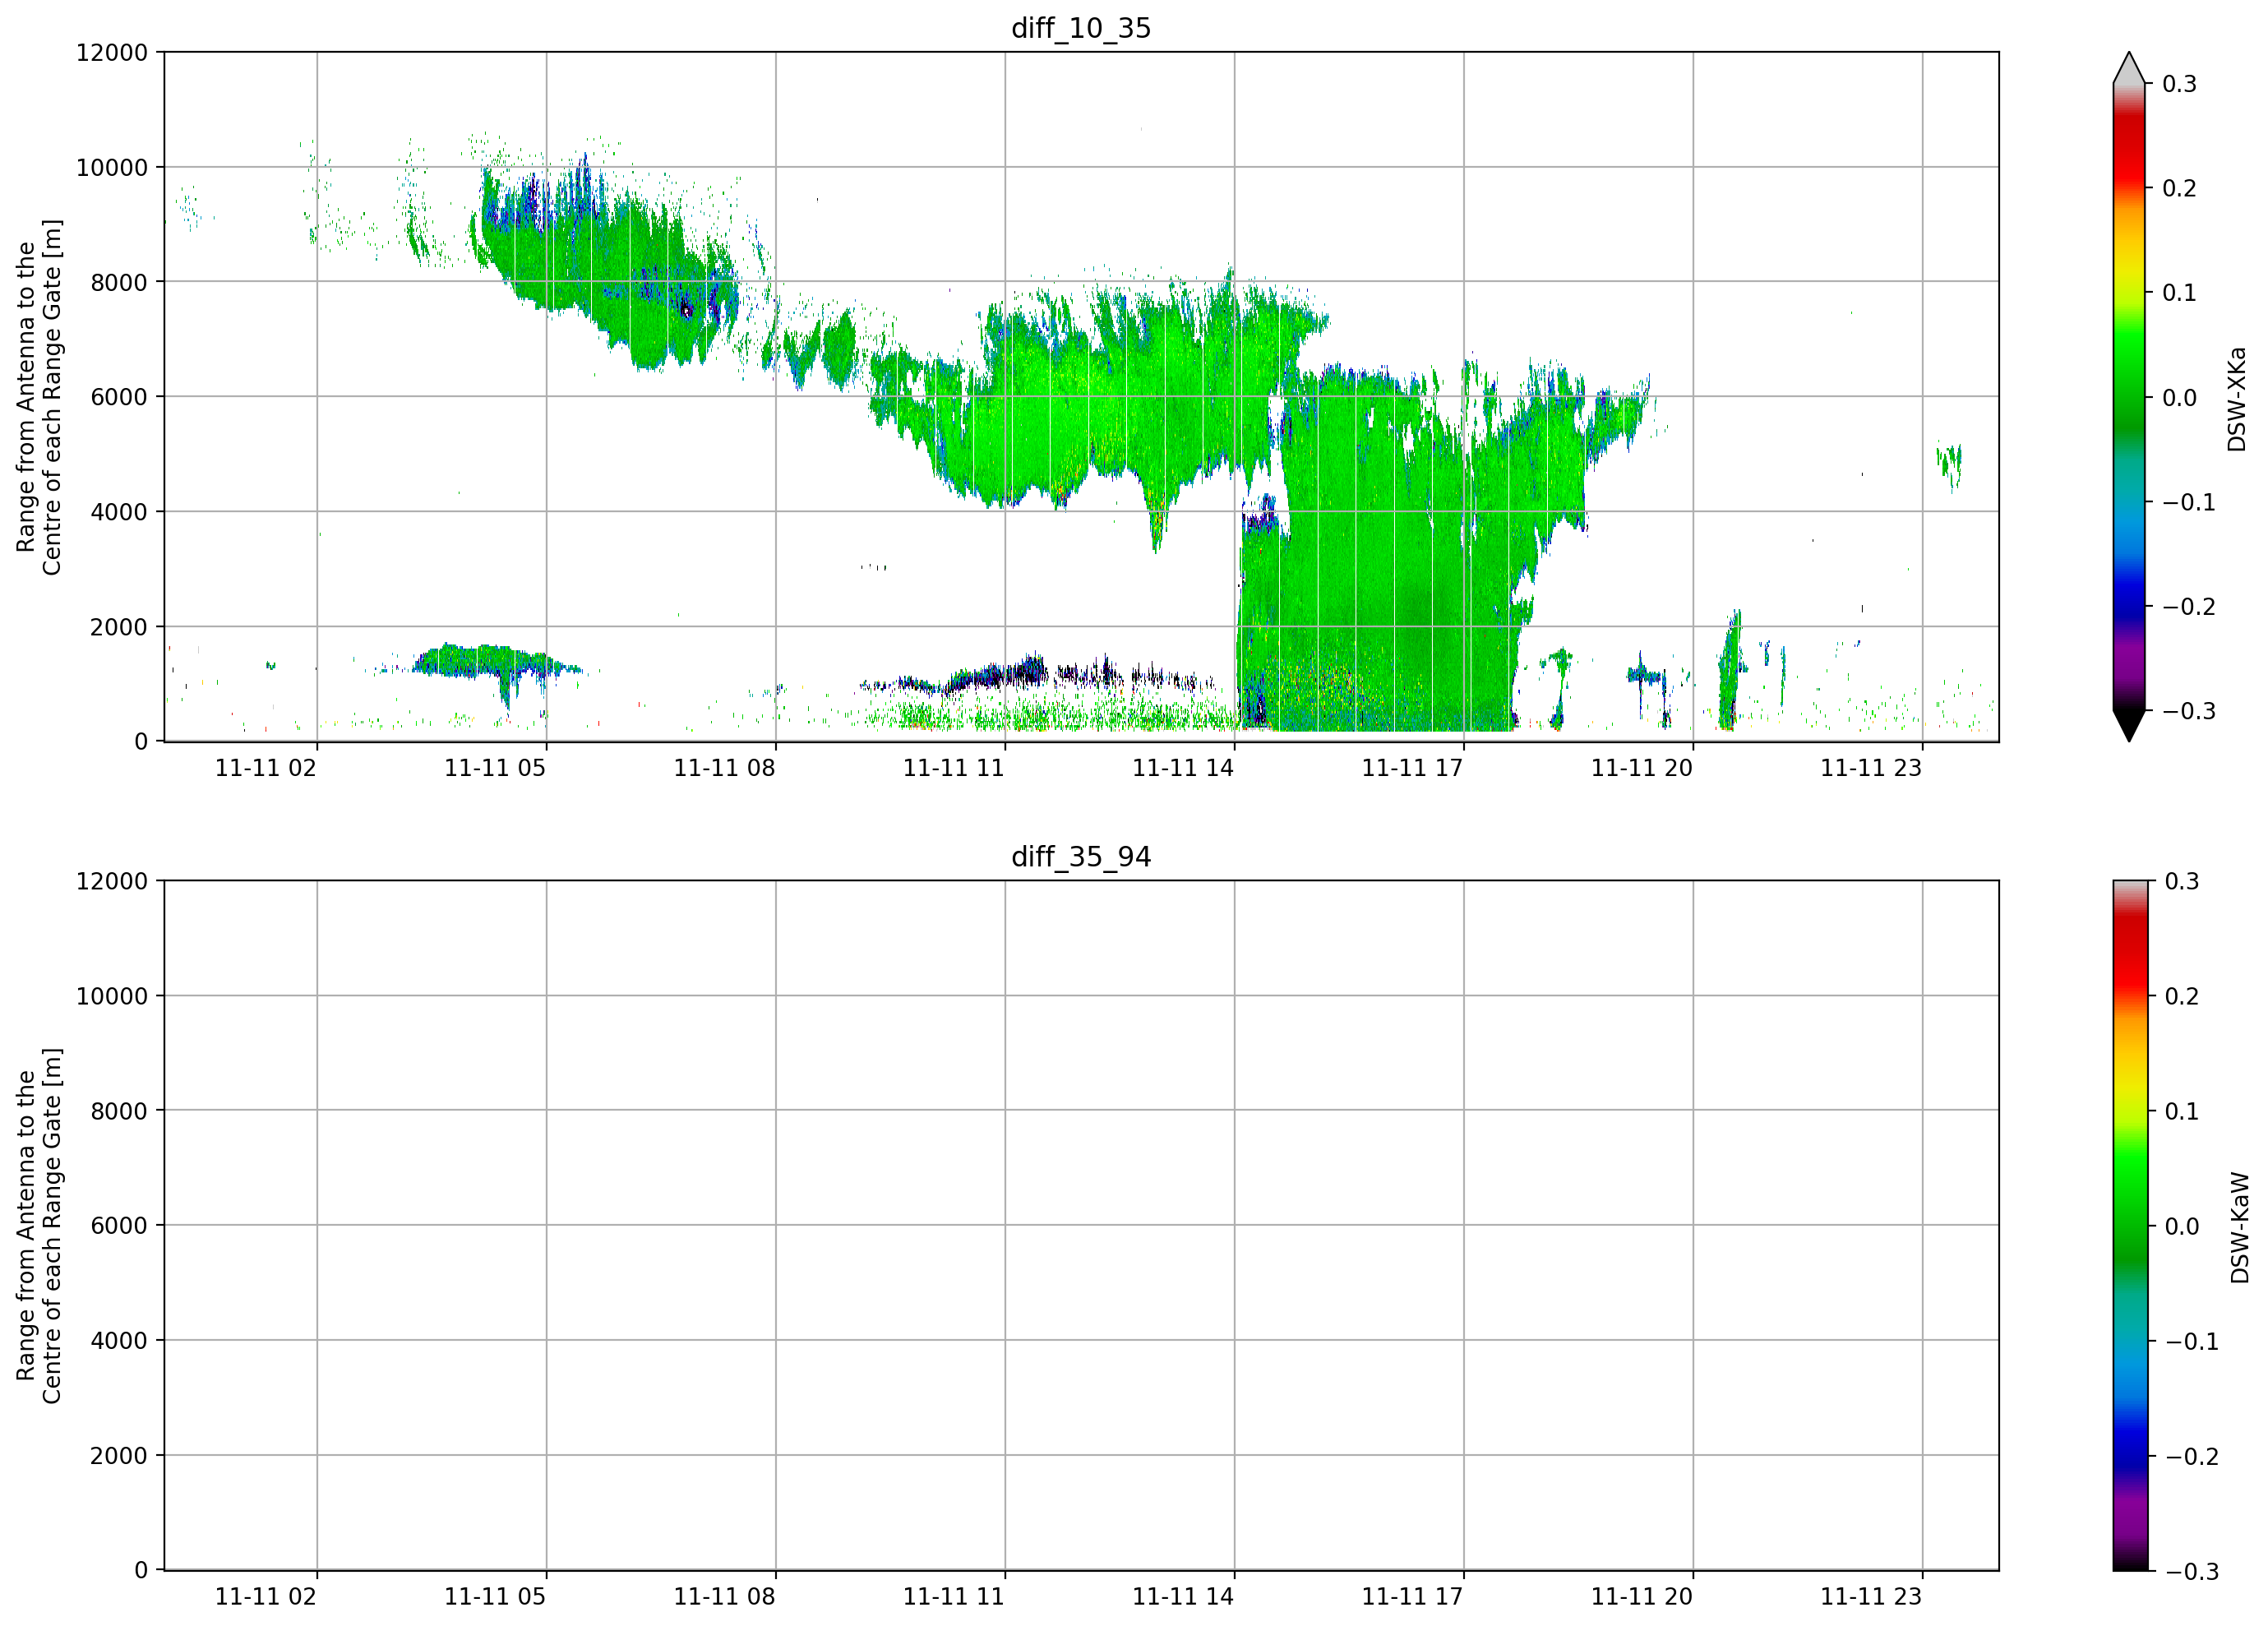Click the y-axis label of diff_10_35 plot

pos(39,397)
